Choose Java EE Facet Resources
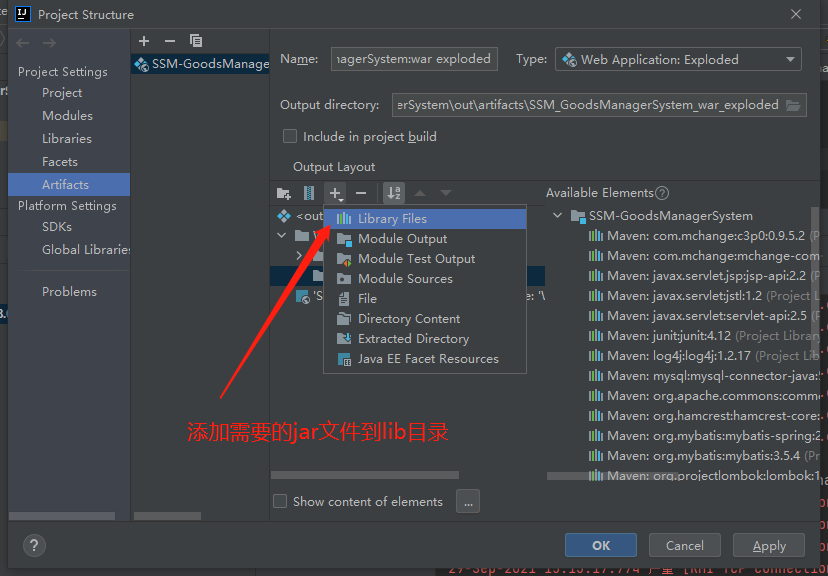Viewport: 828px width, 576px height. point(425,359)
